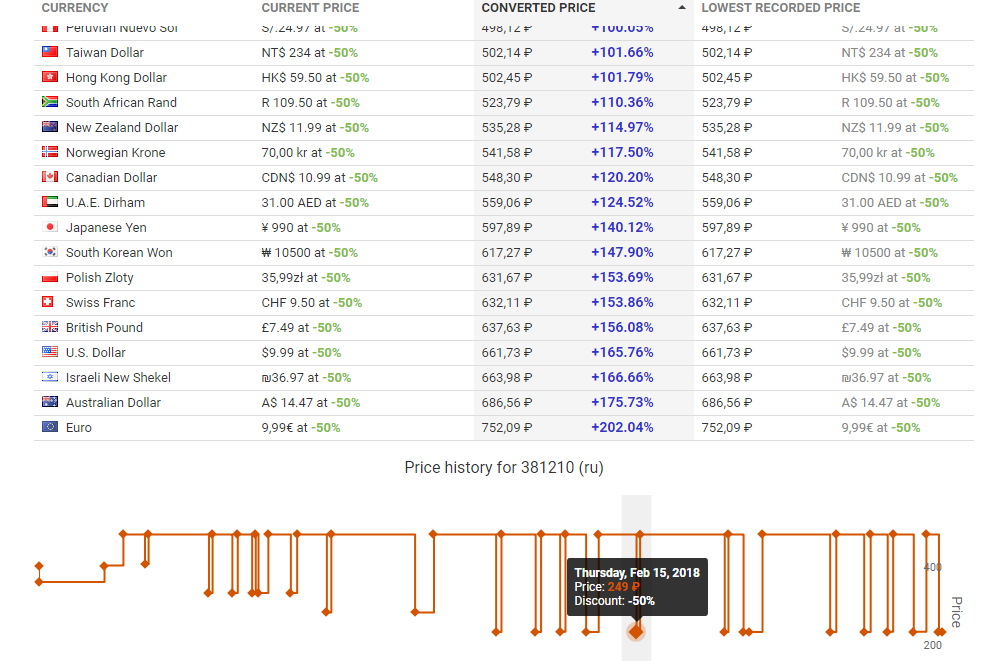The width and height of the screenshot is (1007, 661).
Task: Click the South African Rand flag icon
Action: [x=50, y=102]
